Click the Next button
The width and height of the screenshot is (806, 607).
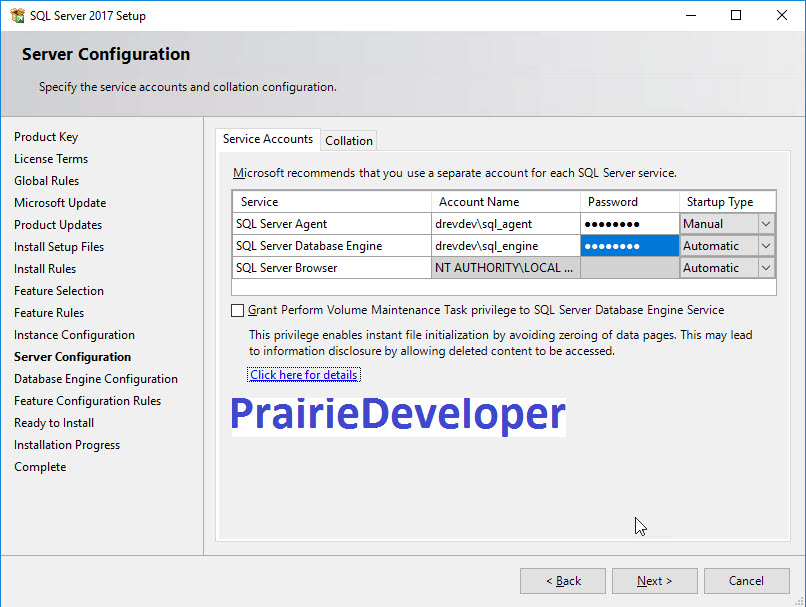(654, 581)
